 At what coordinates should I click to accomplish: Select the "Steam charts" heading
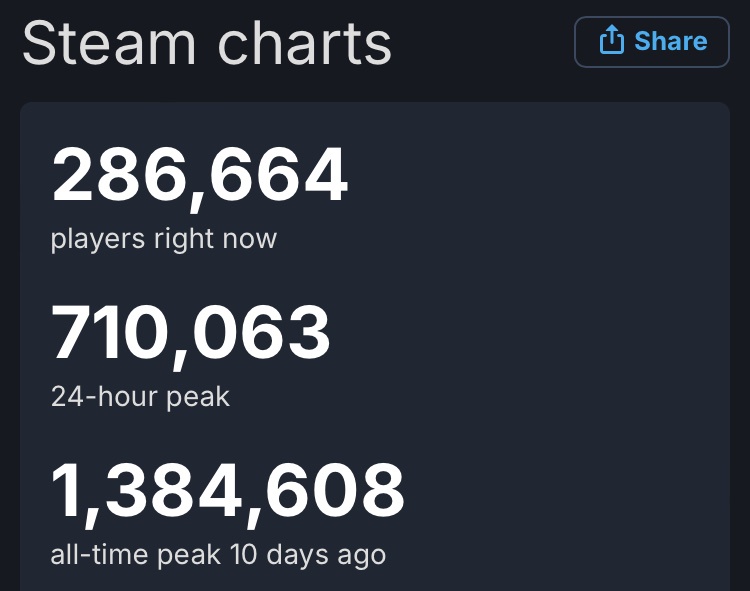pyautogui.click(x=207, y=44)
